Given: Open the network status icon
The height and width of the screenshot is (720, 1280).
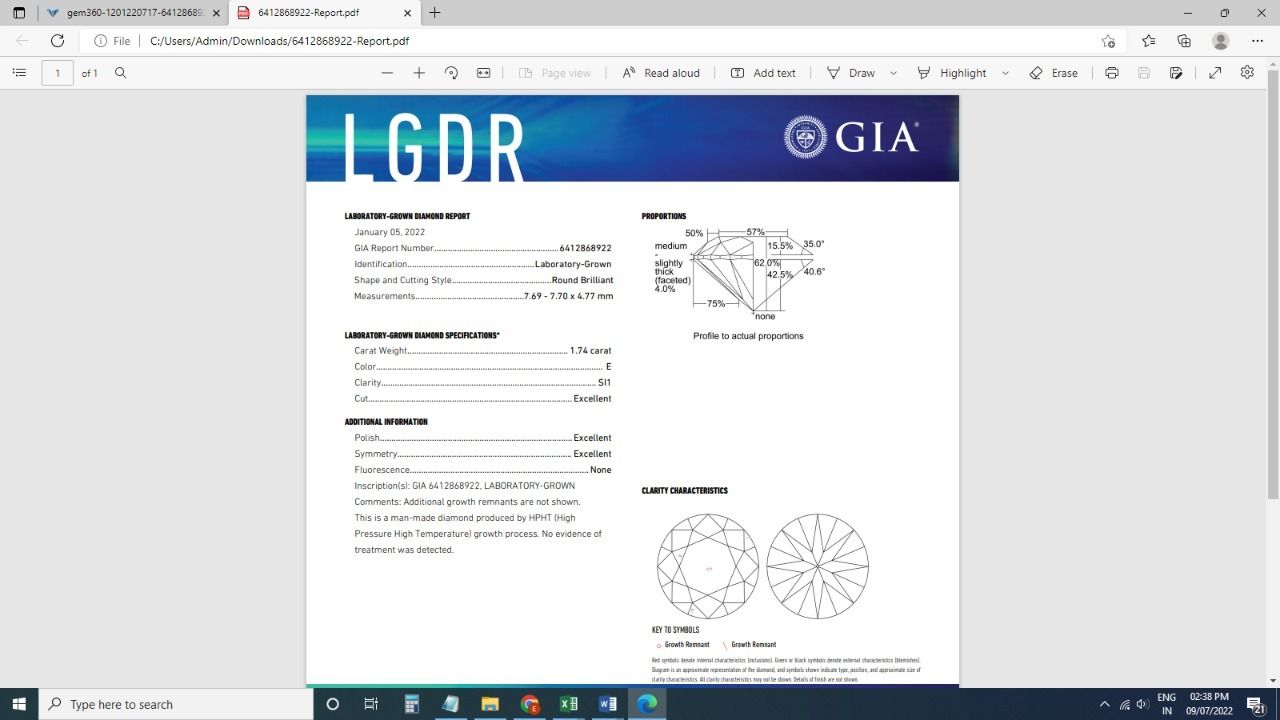Looking at the screenshot, I should (1125, 704).
